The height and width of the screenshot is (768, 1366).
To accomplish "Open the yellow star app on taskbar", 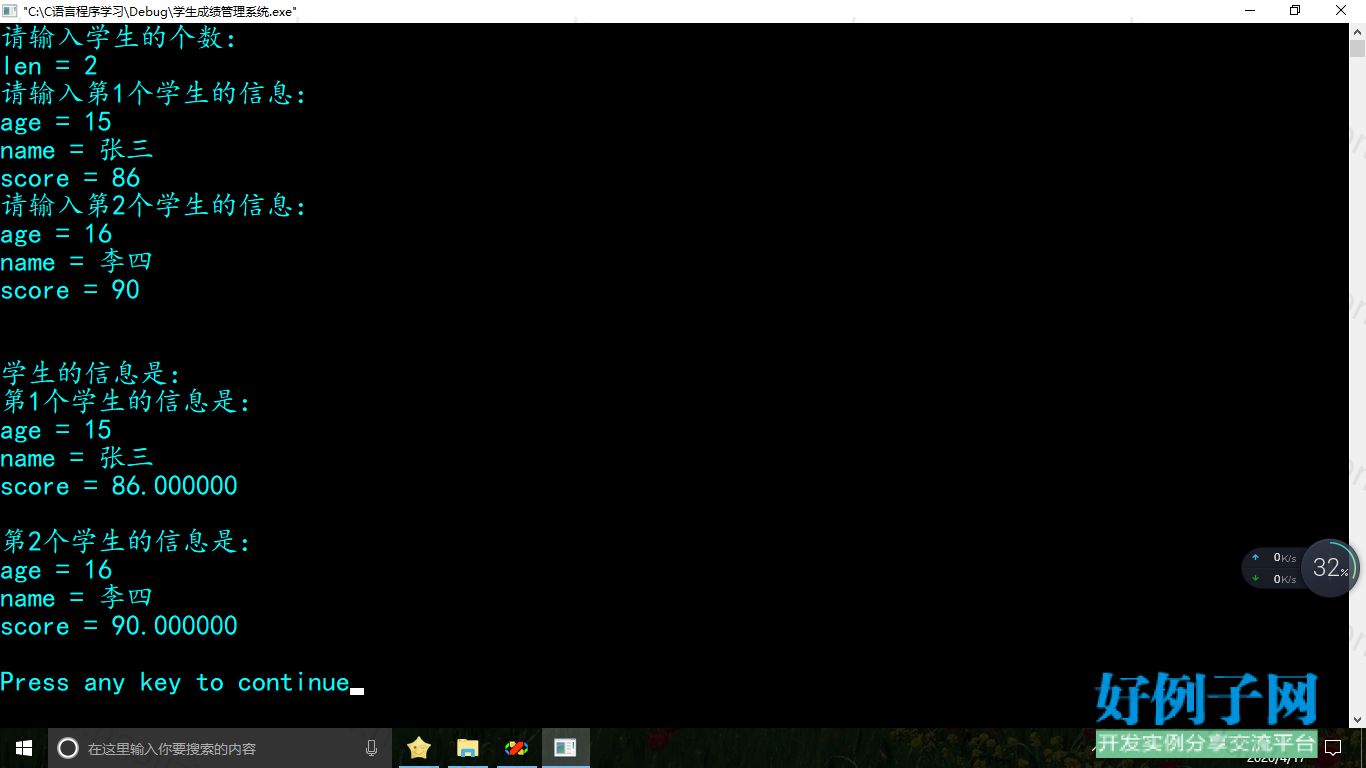I will click(419, 748).
